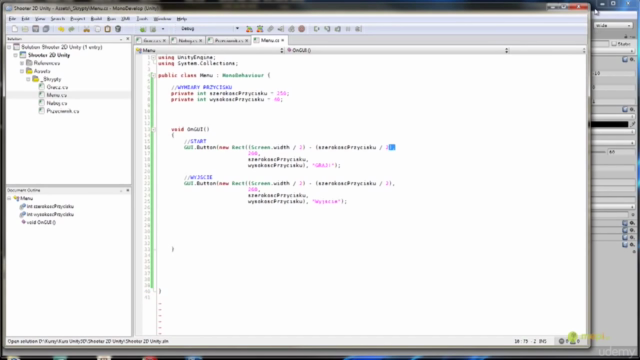The image size is (640, 360).
Task: Click the slider track in Unity inspector
Action: [599, 152]
